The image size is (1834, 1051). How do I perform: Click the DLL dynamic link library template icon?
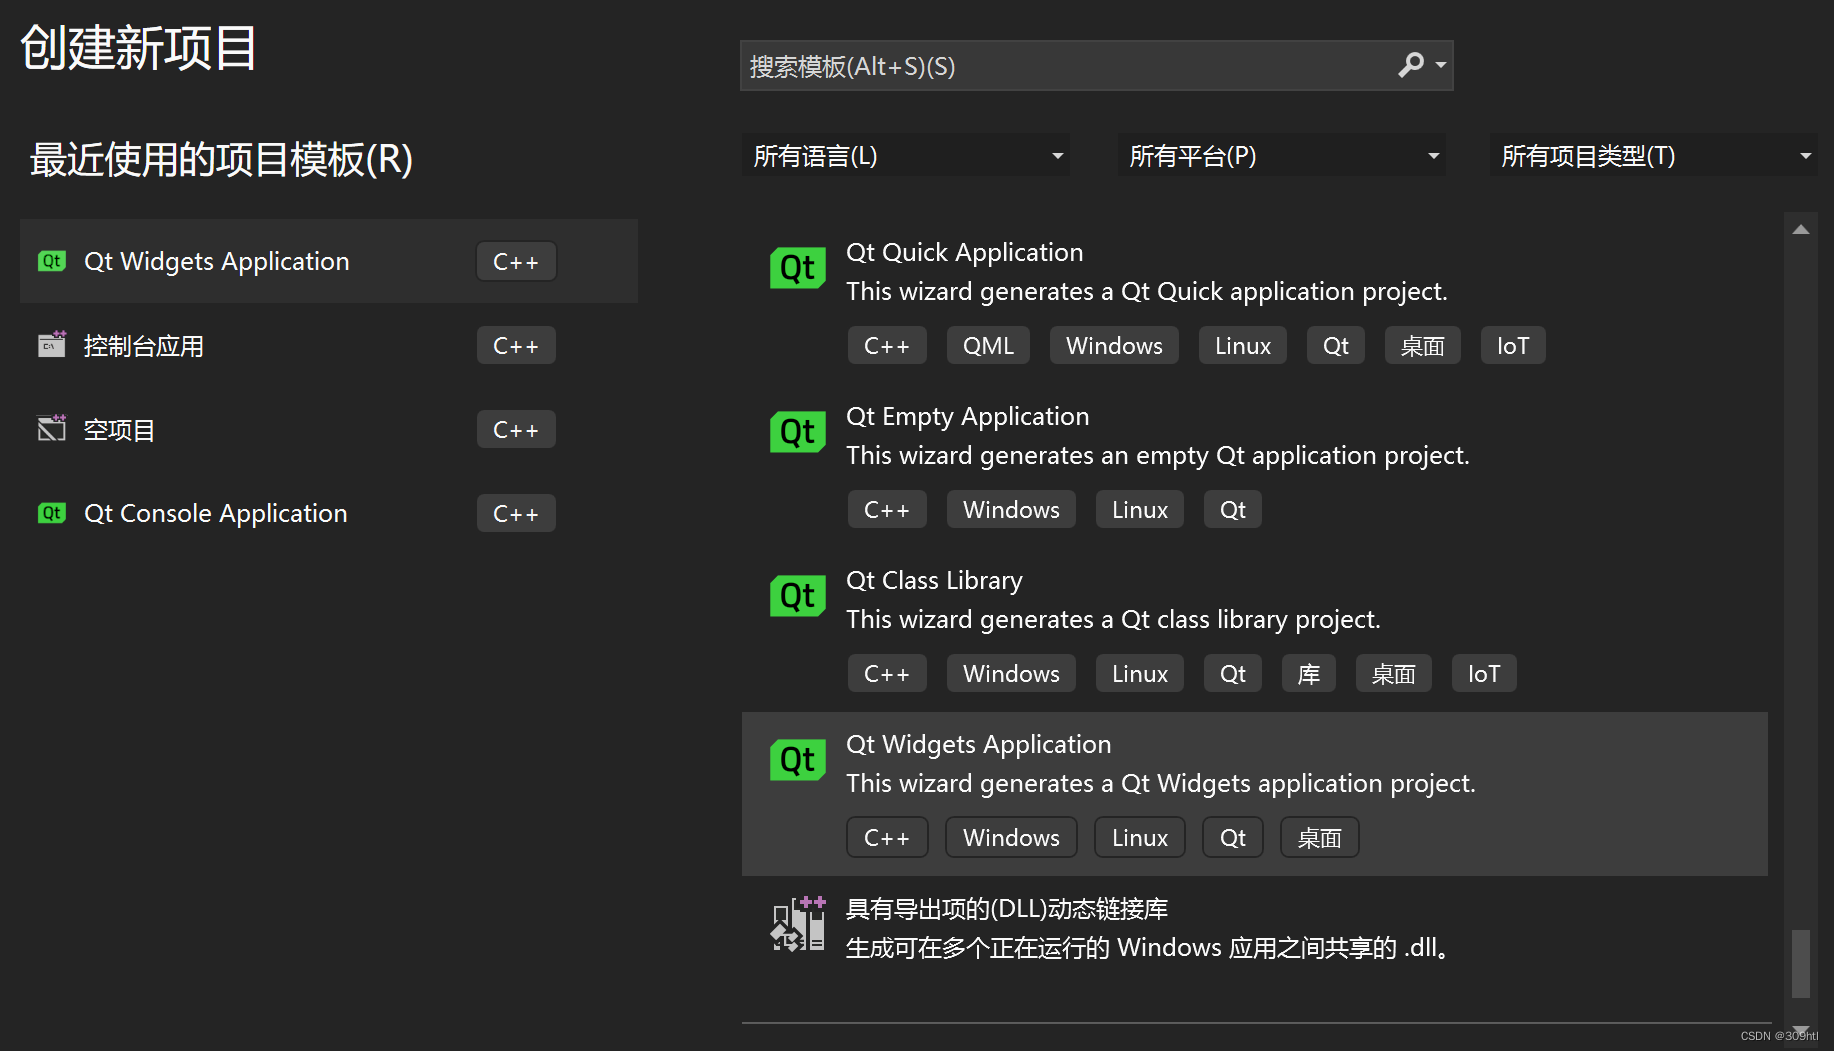[x=797, y=923]
